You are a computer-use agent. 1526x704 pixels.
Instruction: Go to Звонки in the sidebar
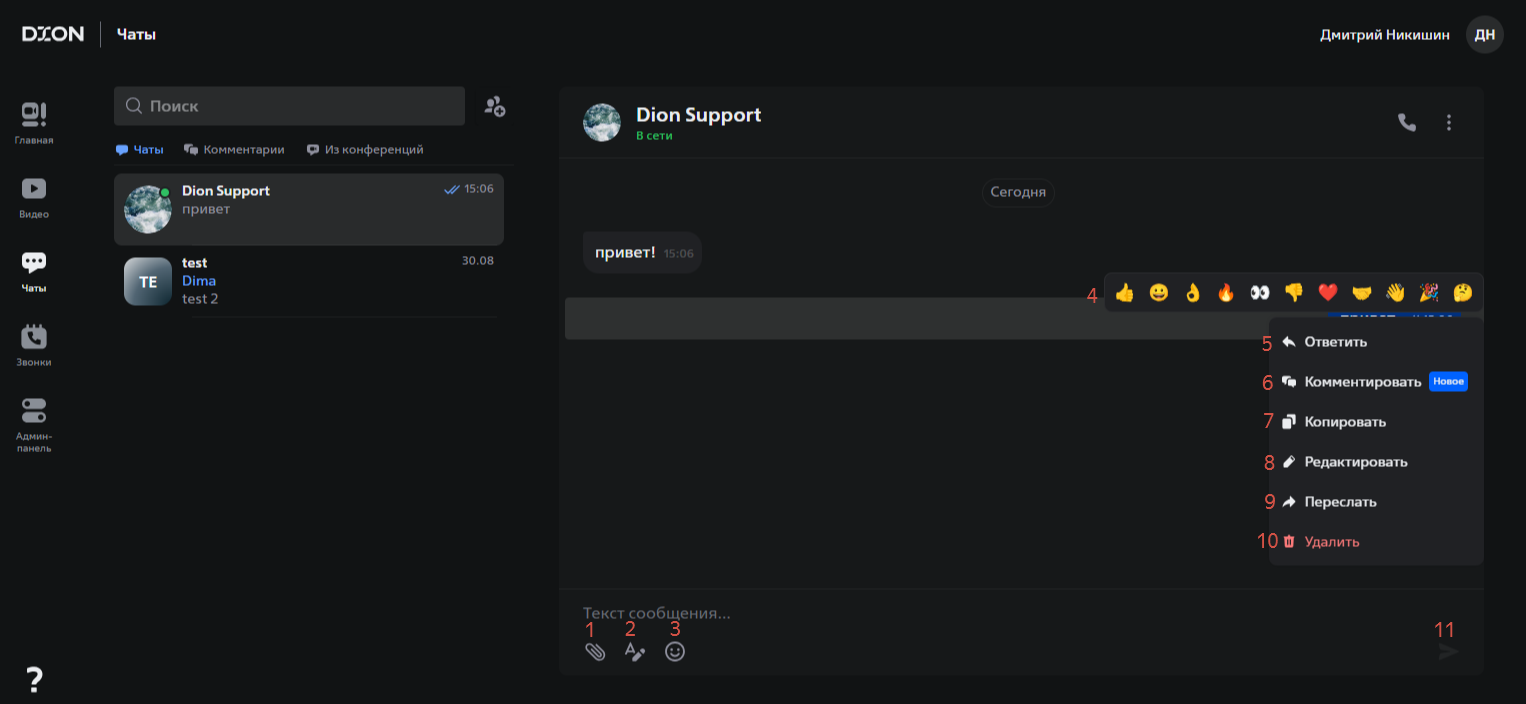point(34,344)
